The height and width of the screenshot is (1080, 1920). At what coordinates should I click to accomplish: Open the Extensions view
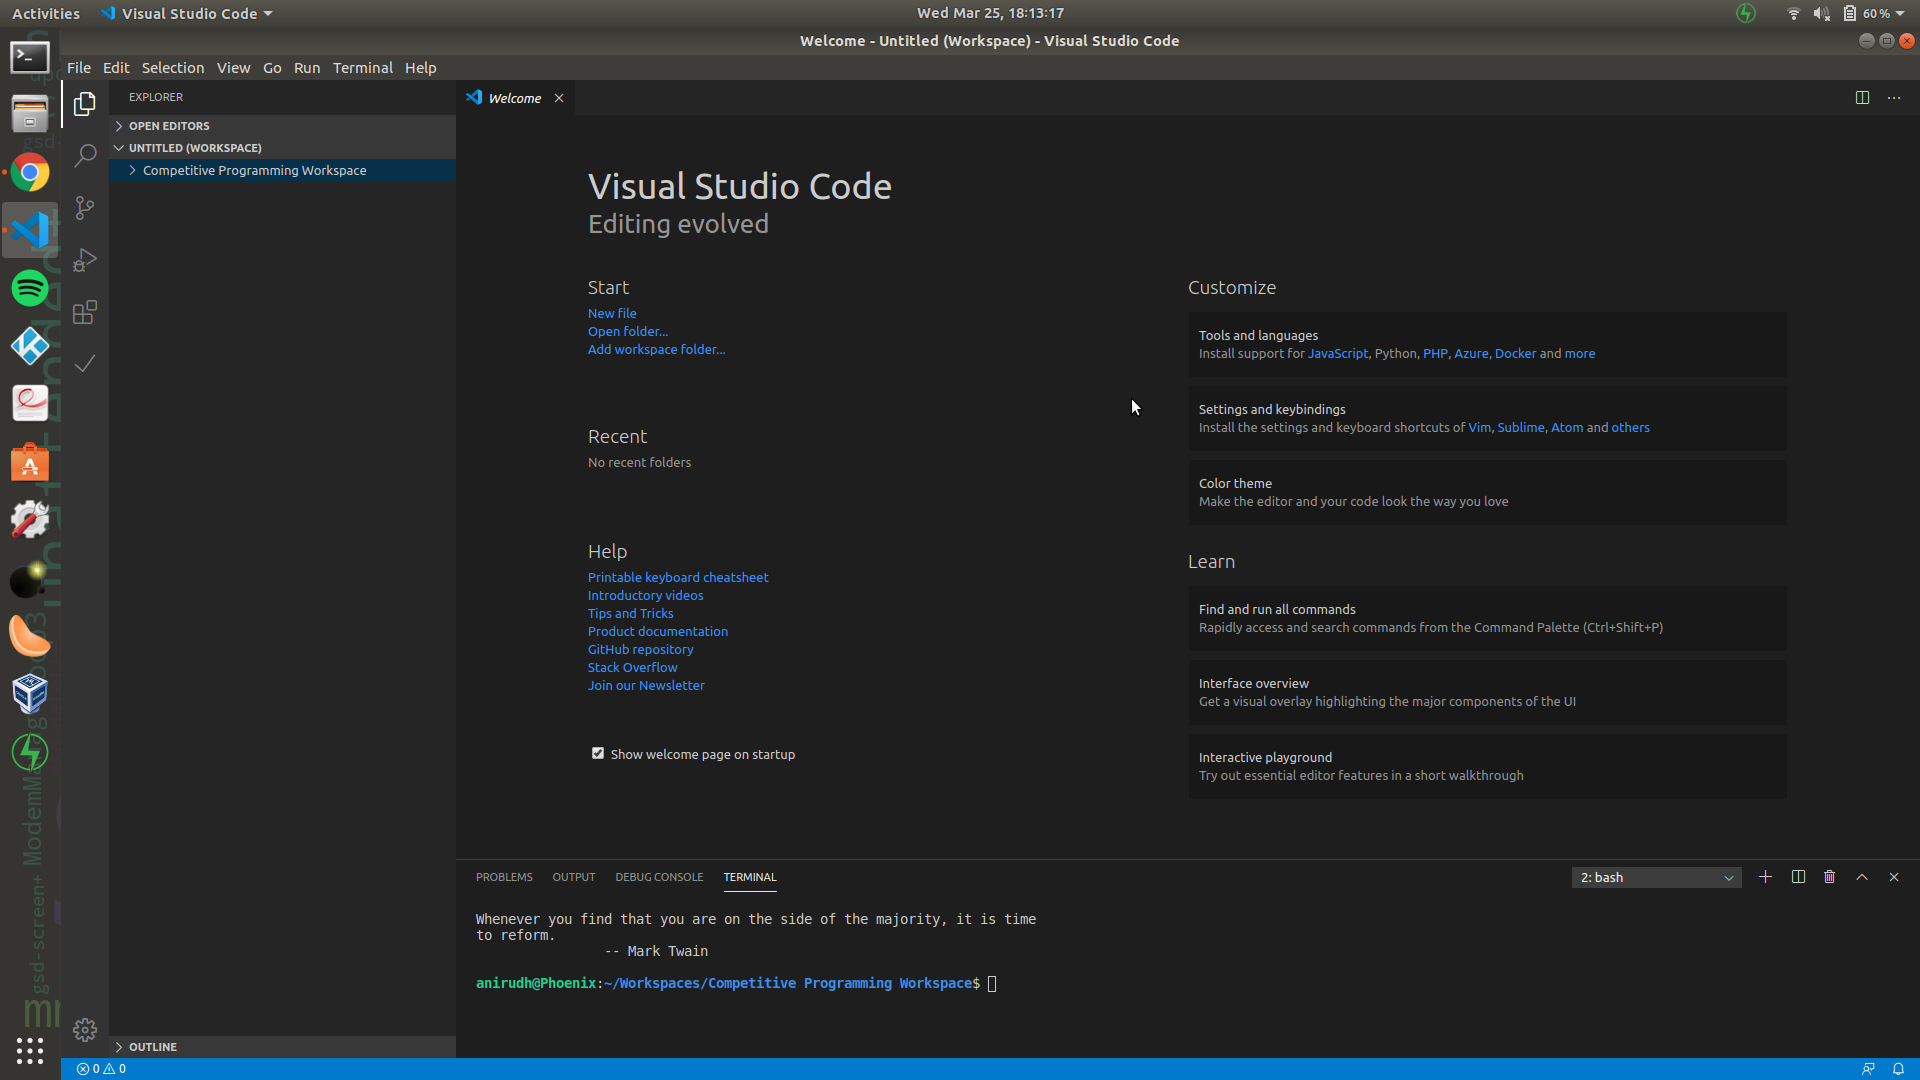coord(85,312)
